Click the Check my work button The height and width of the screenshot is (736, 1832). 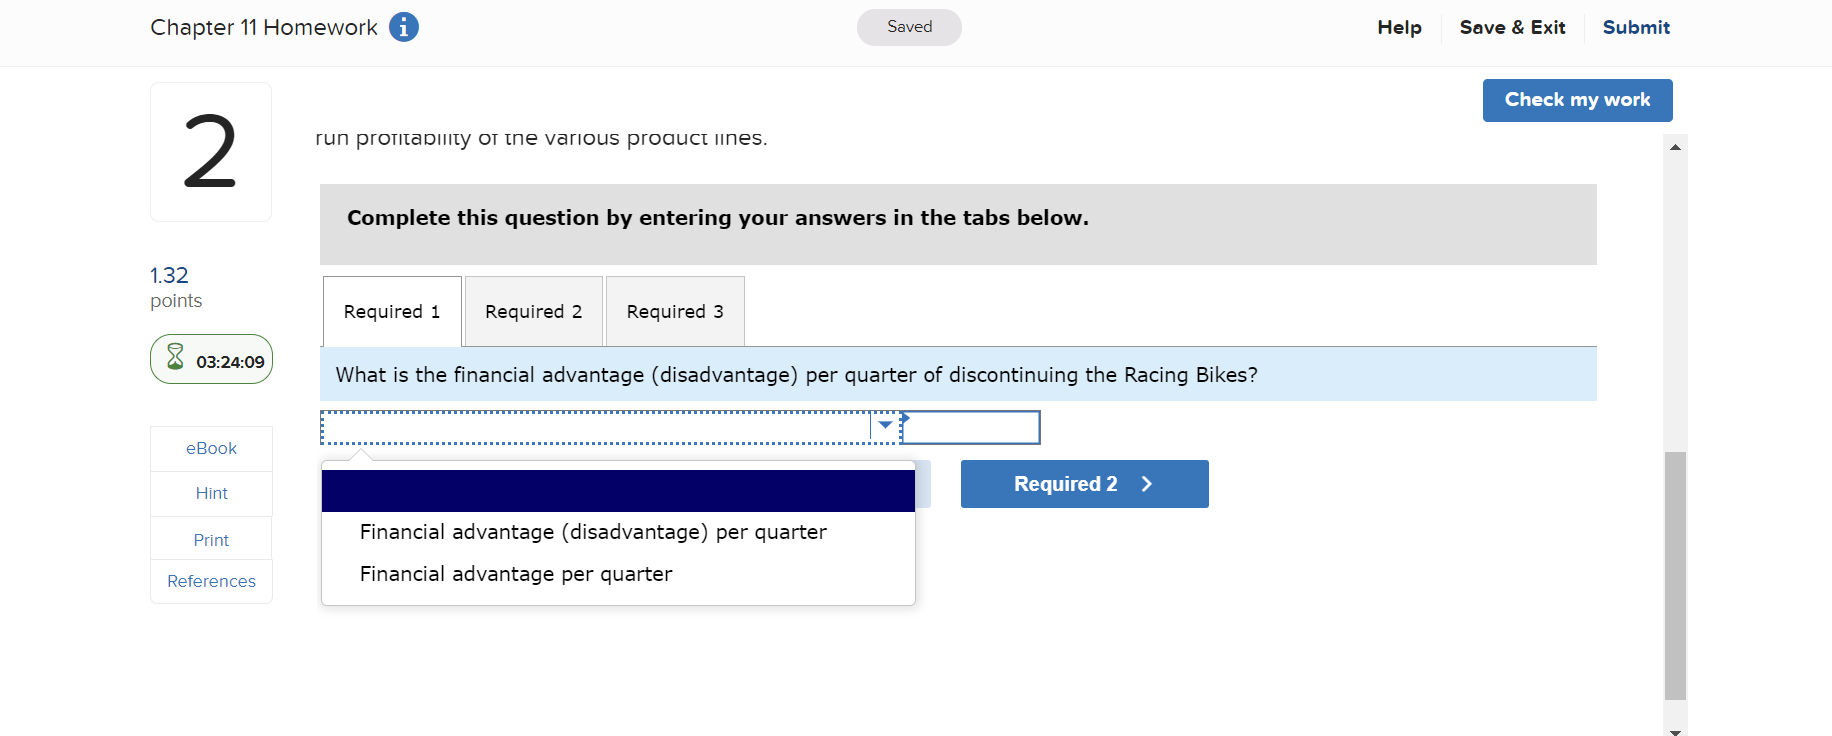tap(1577, 100)
